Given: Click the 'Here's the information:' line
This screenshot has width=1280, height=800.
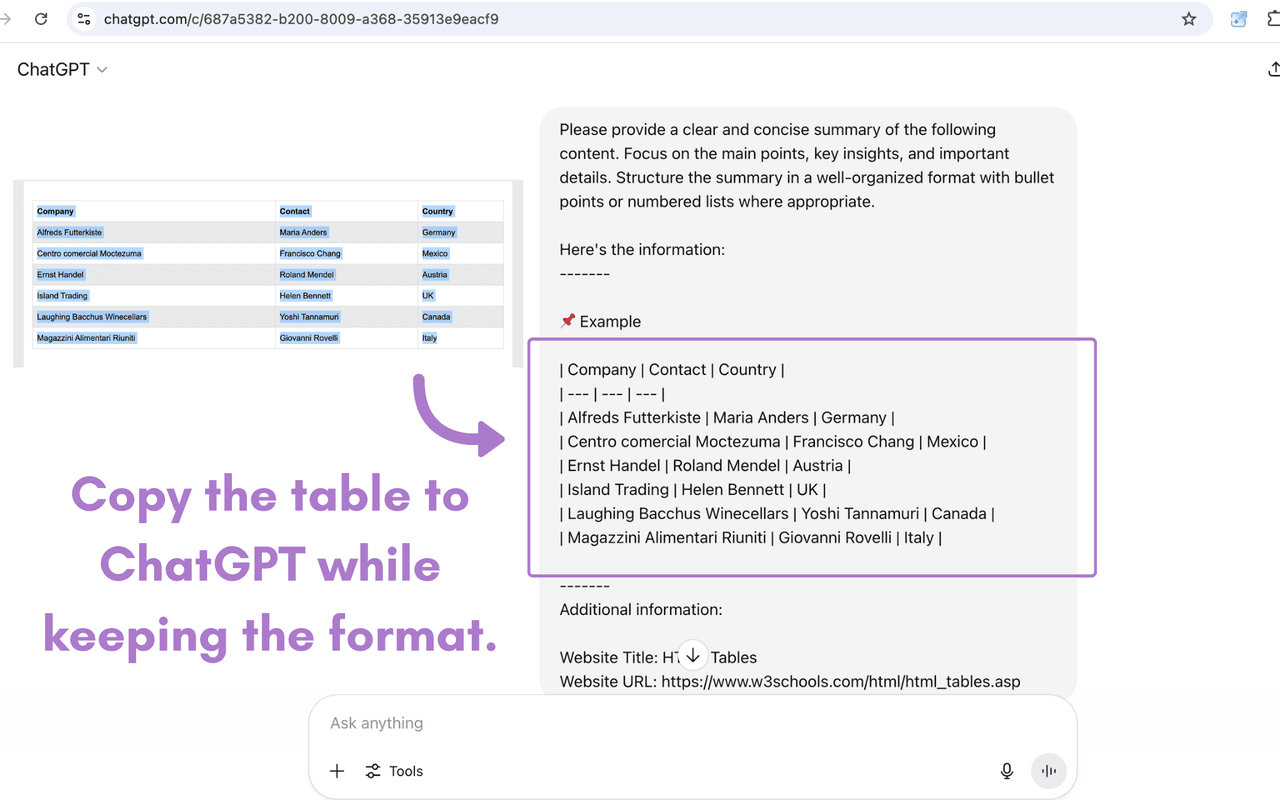Looking at the screenshot, I should (x=642, y=249).
